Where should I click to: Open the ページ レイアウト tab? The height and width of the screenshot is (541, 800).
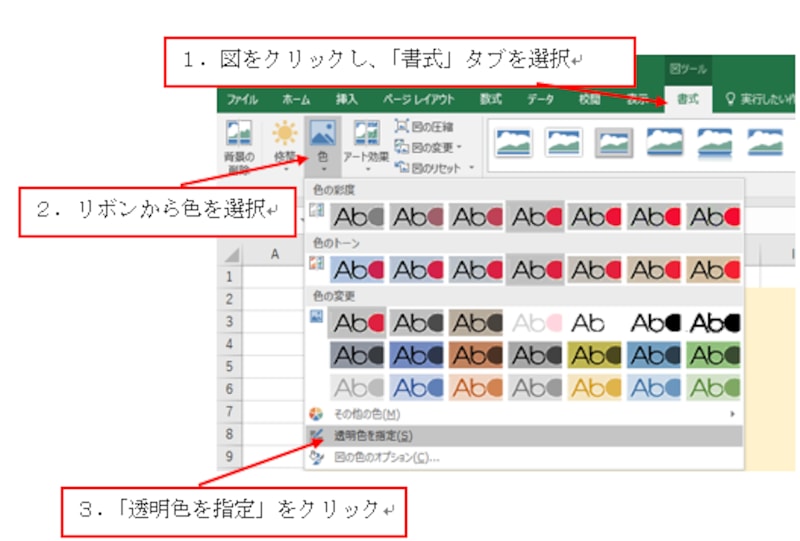(x=418, y=100)
